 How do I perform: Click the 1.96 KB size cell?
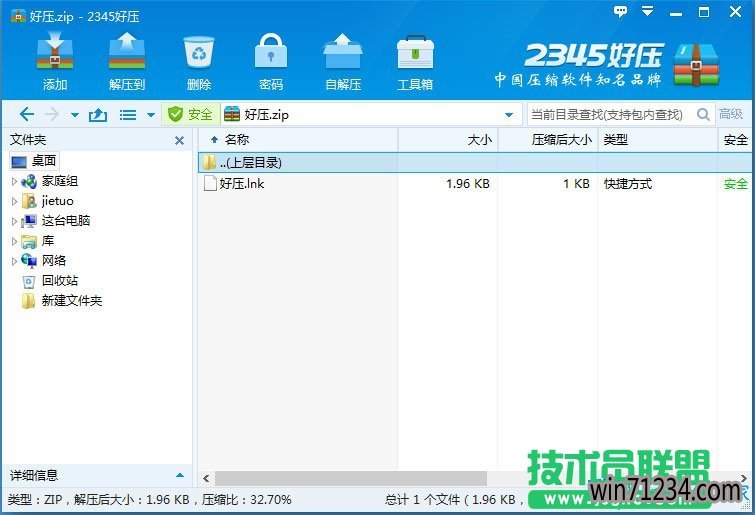[x=468, y=184]
